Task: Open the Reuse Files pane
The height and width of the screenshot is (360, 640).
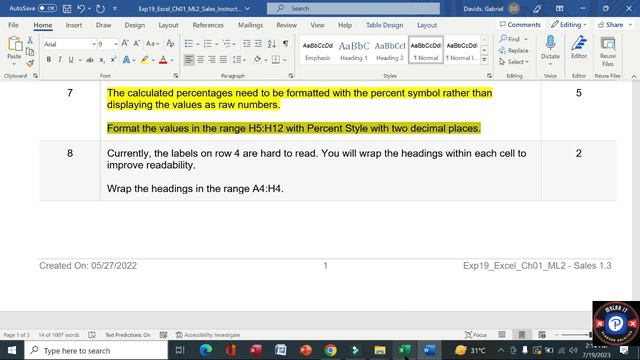Action: (608, 51)
